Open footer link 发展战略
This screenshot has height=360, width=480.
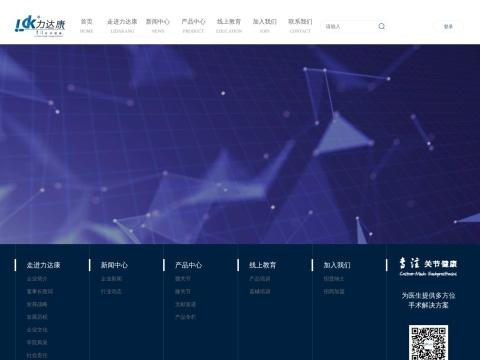point(37,304)
